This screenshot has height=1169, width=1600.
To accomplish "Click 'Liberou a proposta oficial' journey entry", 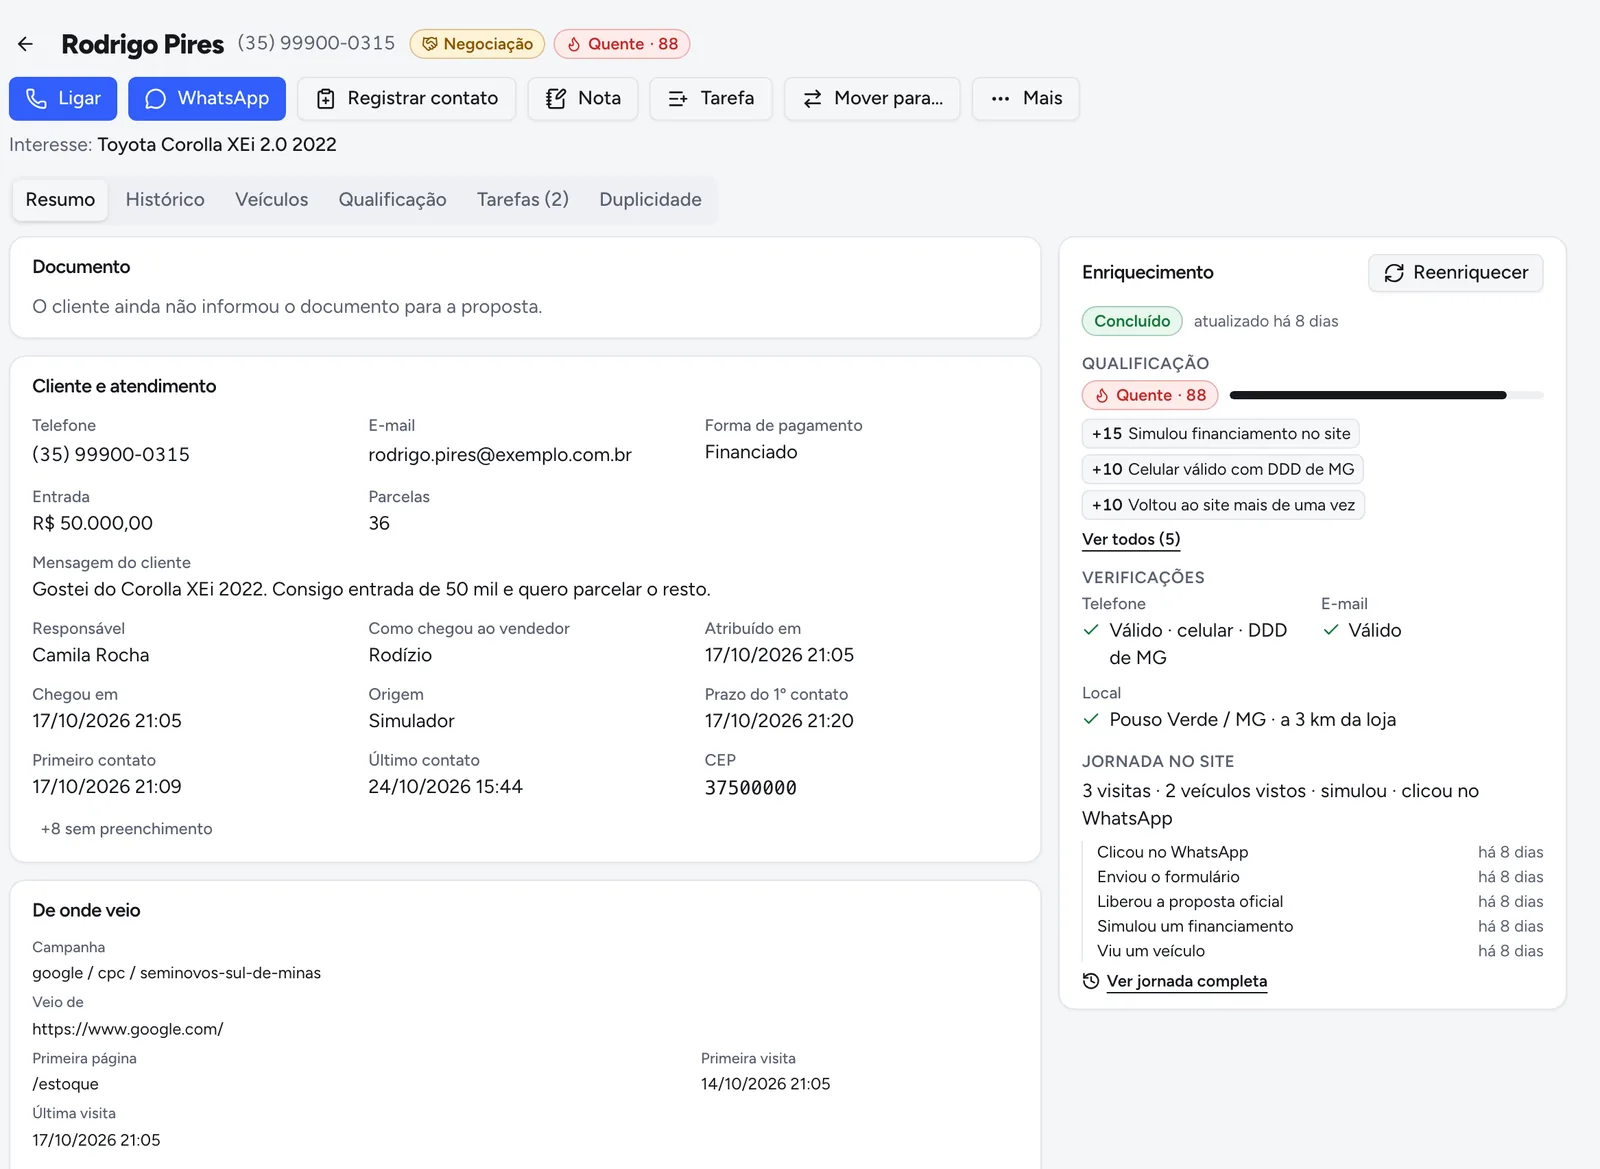I will [1190, 902].
